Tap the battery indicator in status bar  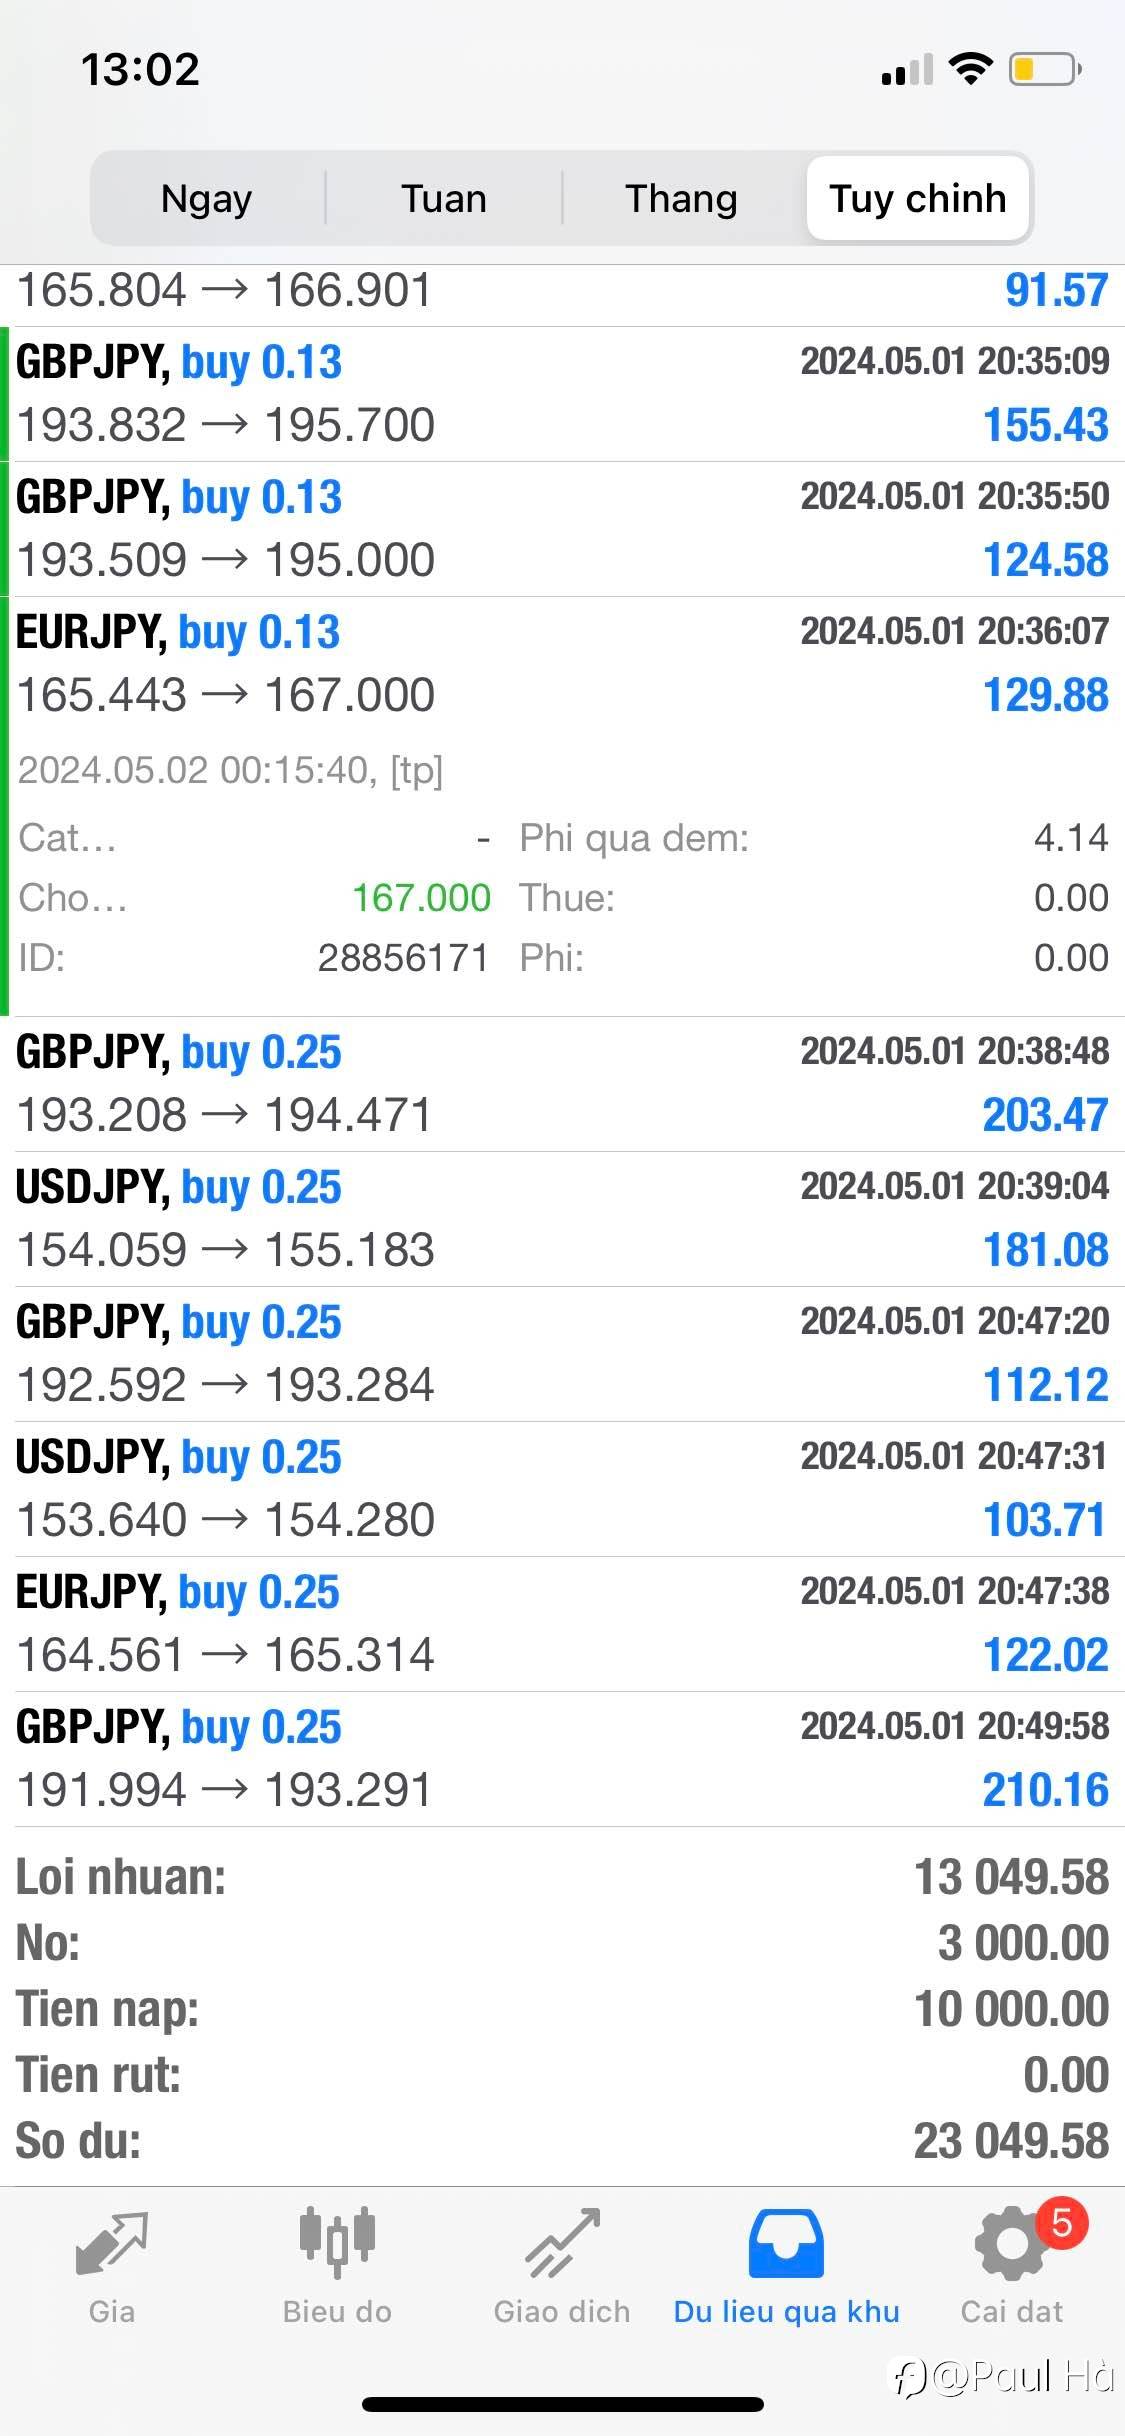pos(1045,69)
